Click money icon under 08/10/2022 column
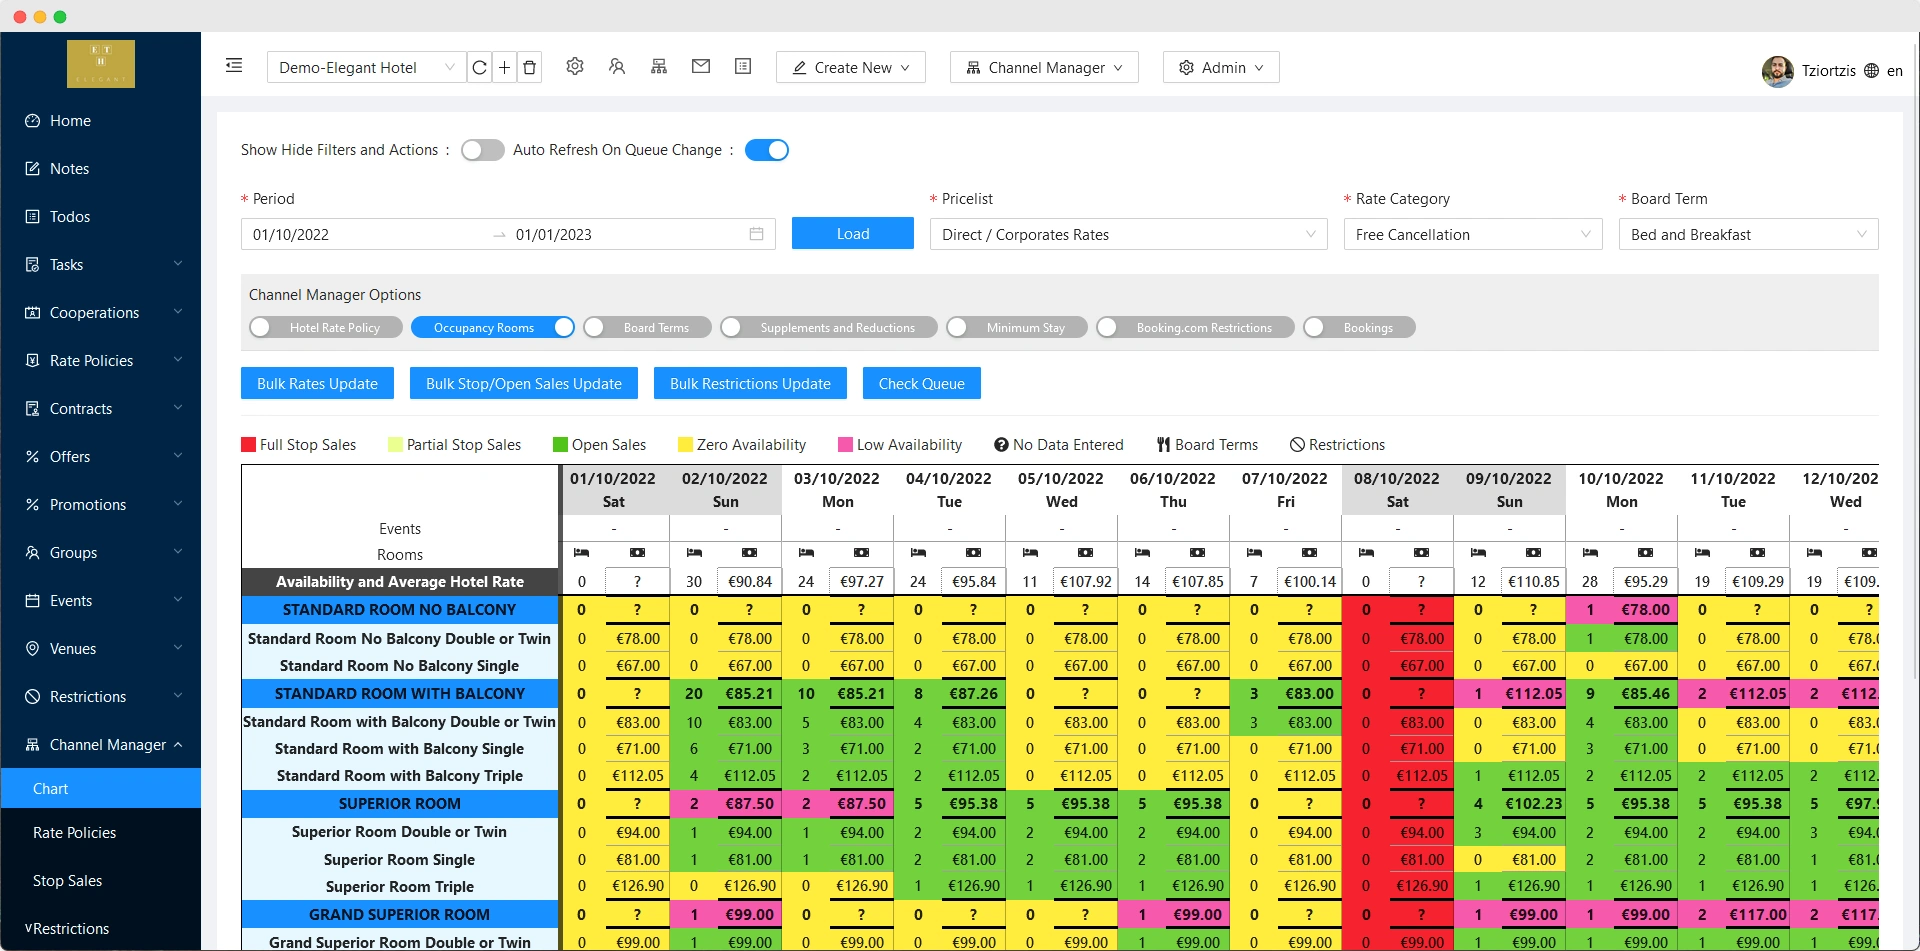Viewport: 1920px width, 951px height. (1421, 552)
